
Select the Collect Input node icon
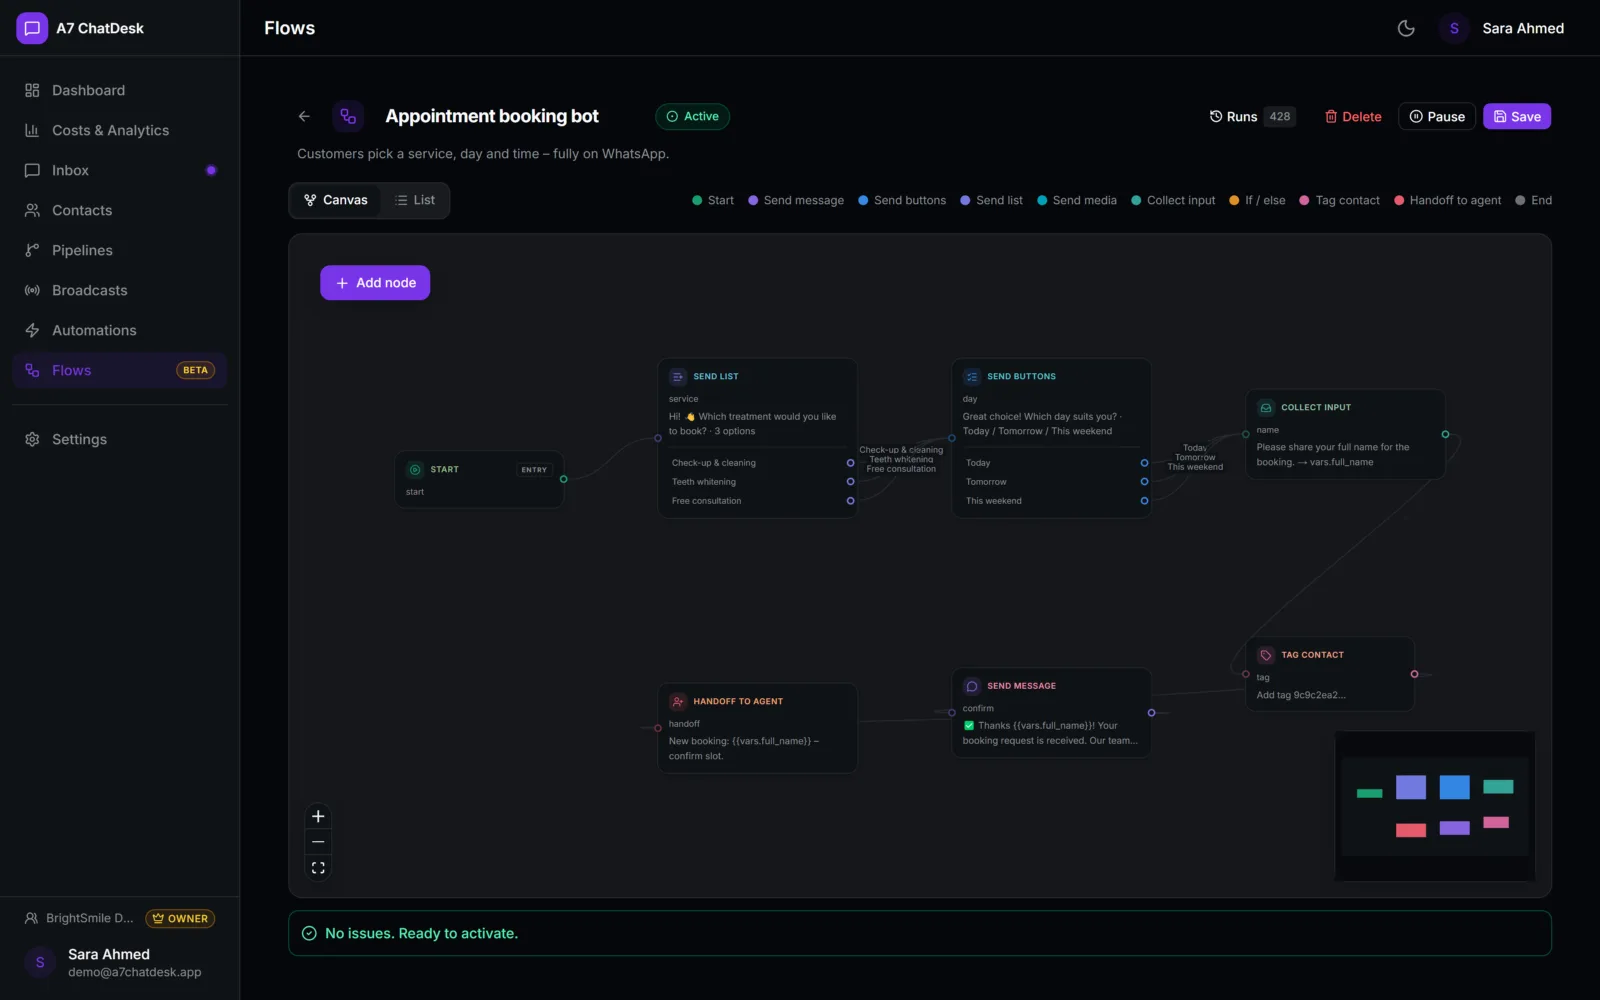pyautogui.click(x=1266, y=407)
